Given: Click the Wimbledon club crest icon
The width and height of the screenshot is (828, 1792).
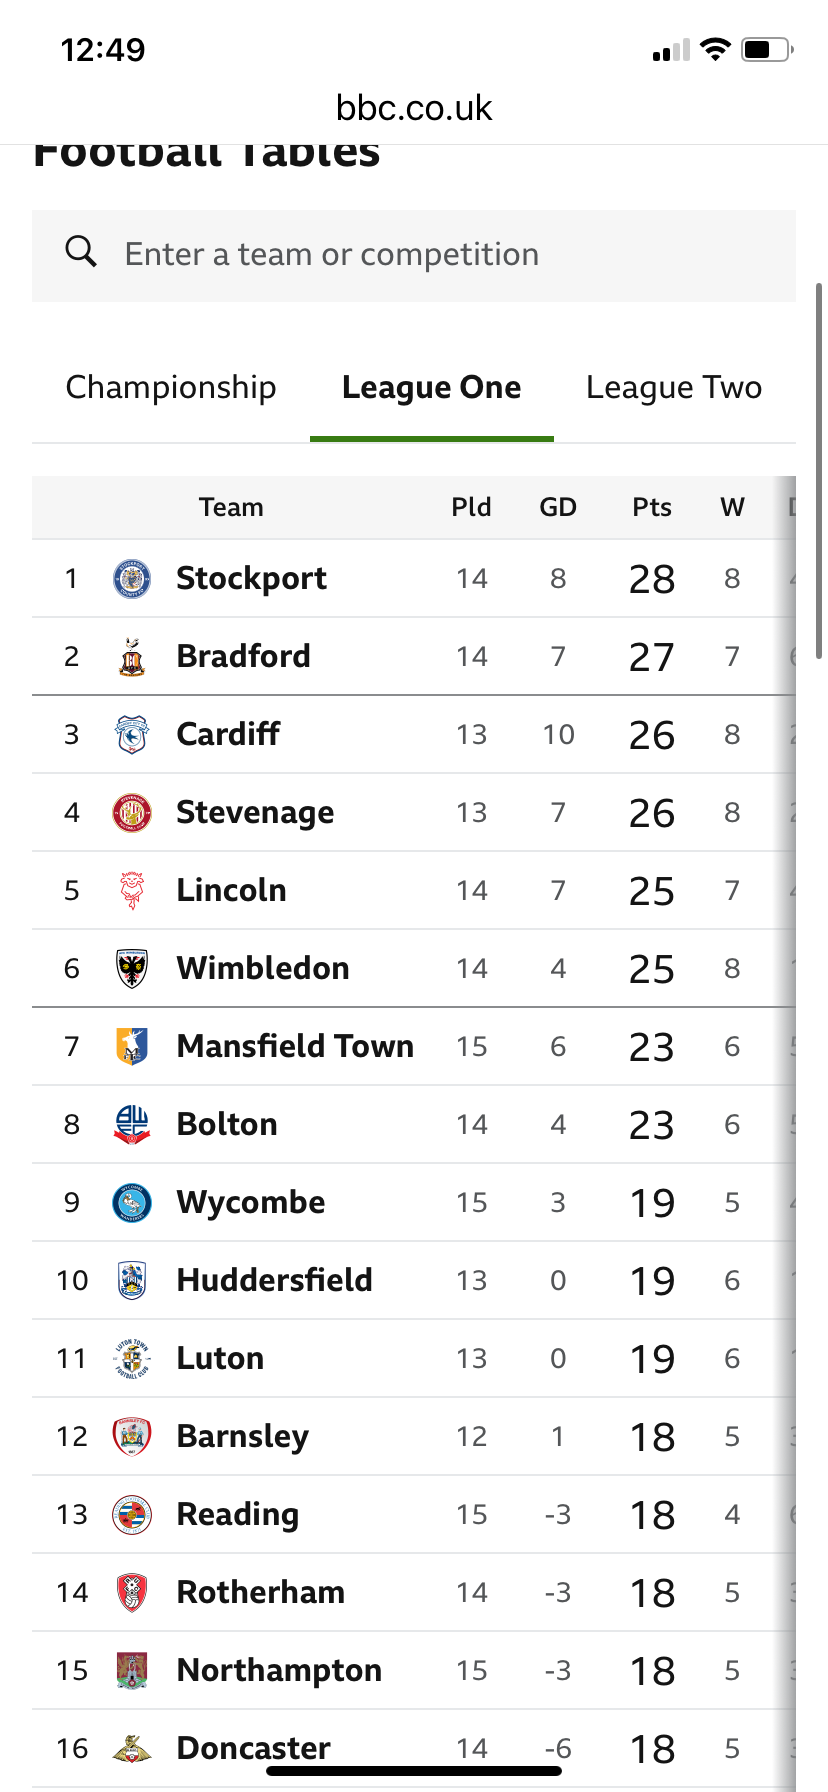Looking at the screenshot, I should (x=132, y=969).
